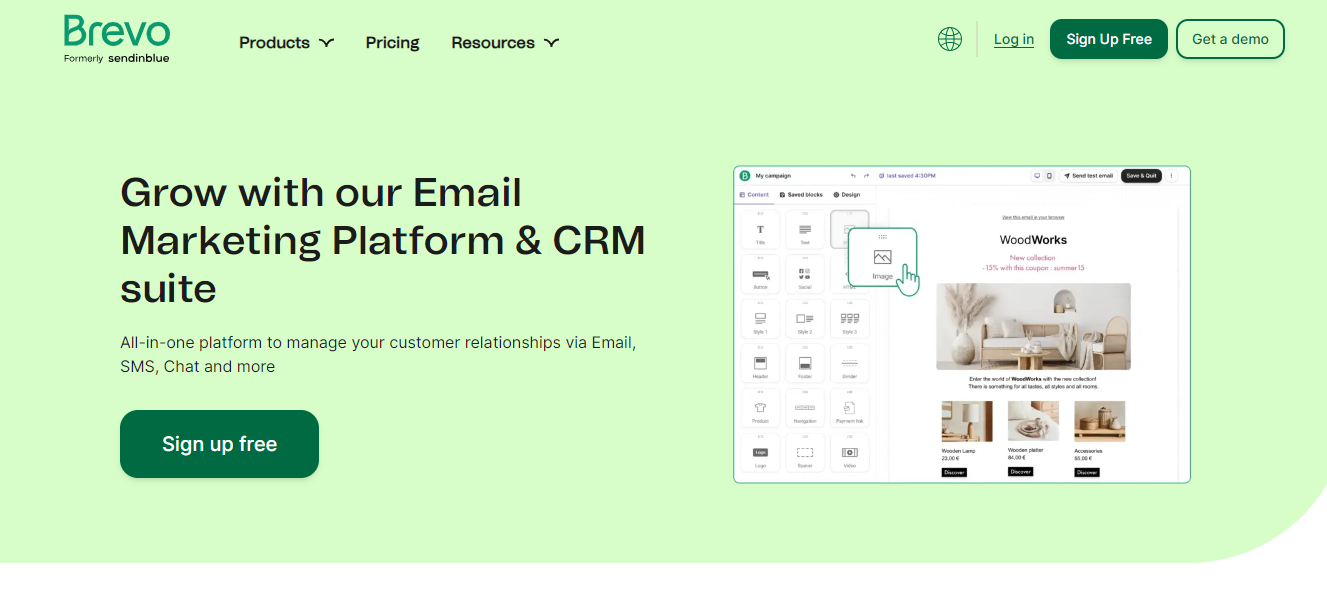Click the '55,00 €' price text
1327x589 pixels.
pyautogui.click(x=1084, y=458)
